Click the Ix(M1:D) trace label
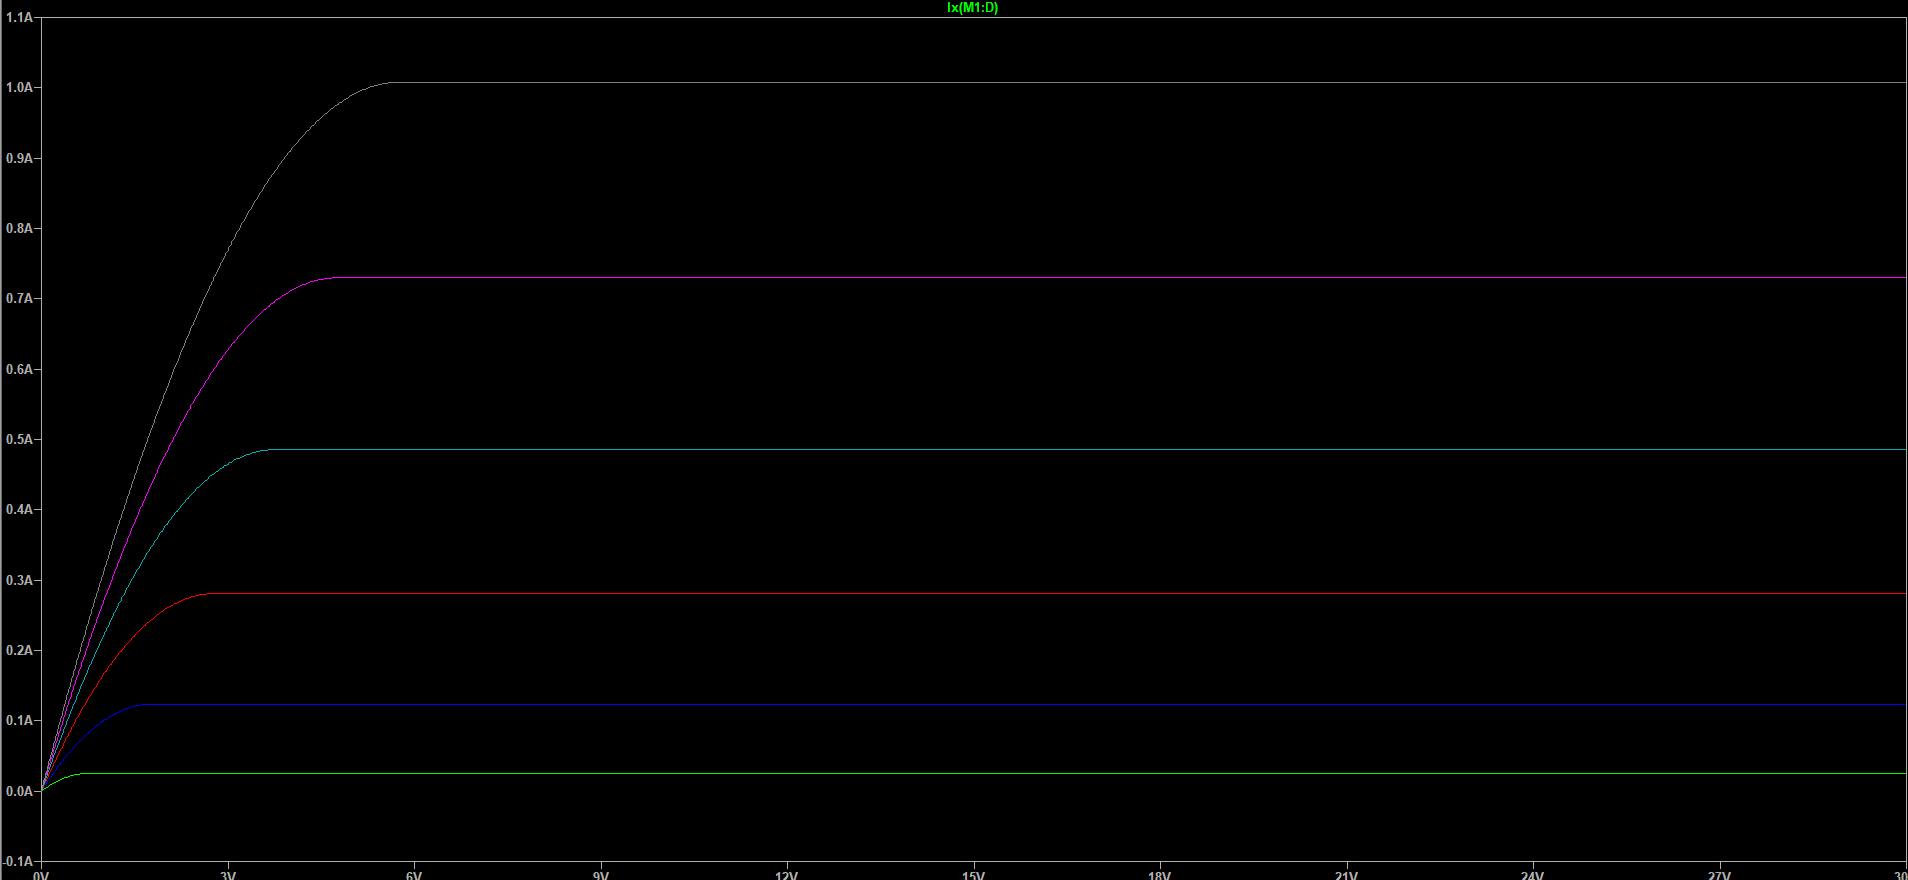Image resolution: width=1908 pixels, height=880 pixels. click(x=972, y=8)
